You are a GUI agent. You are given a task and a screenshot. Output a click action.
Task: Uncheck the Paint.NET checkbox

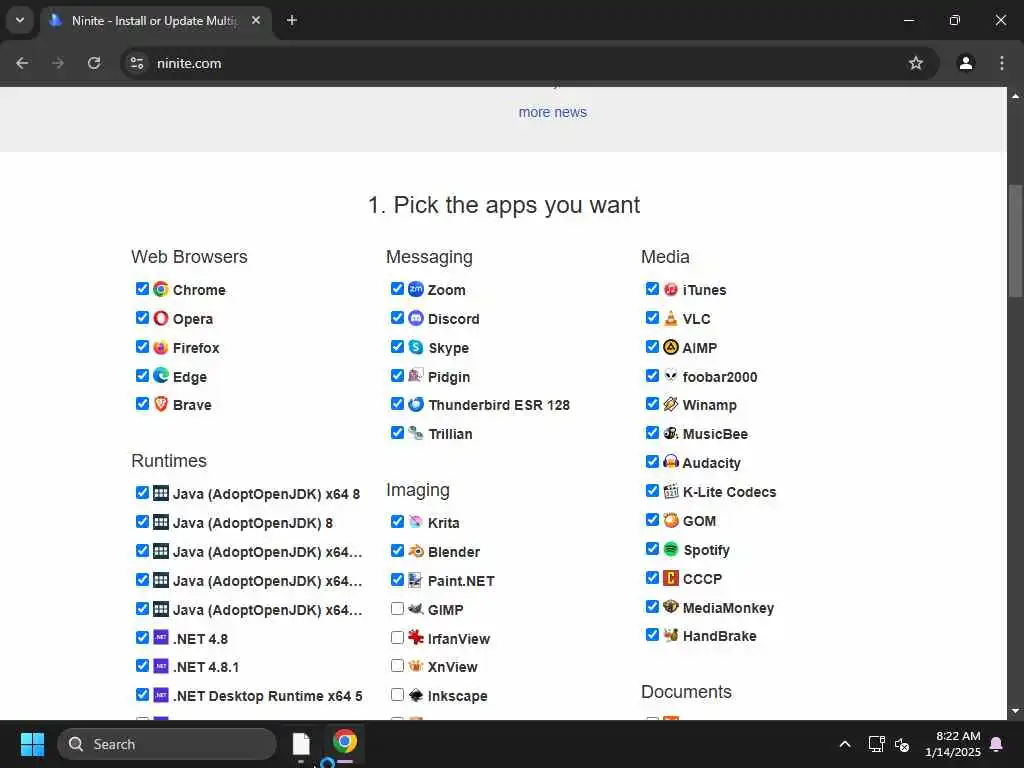click(397, 579)
